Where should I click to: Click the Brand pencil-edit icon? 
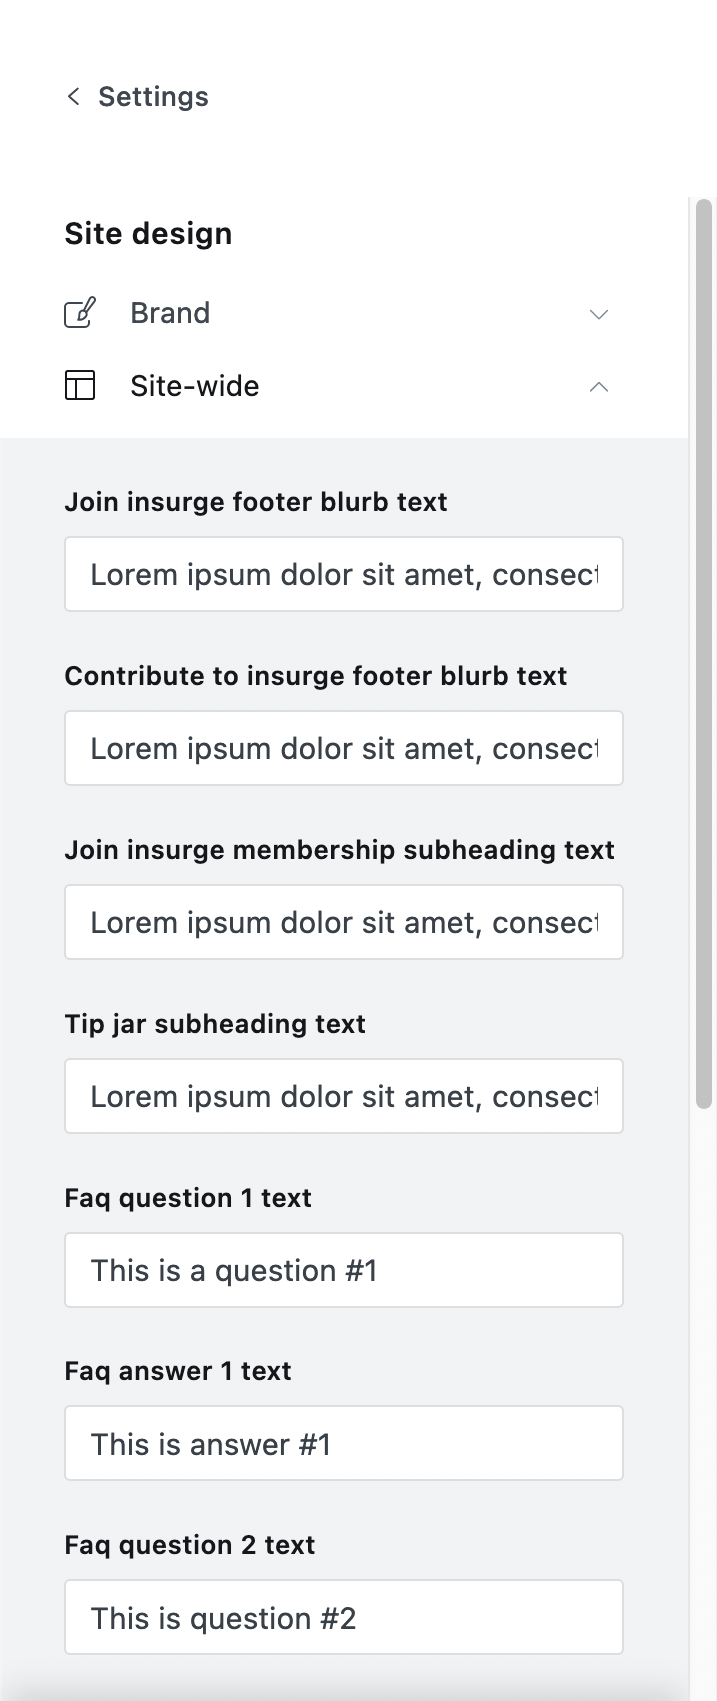(80, 313)
